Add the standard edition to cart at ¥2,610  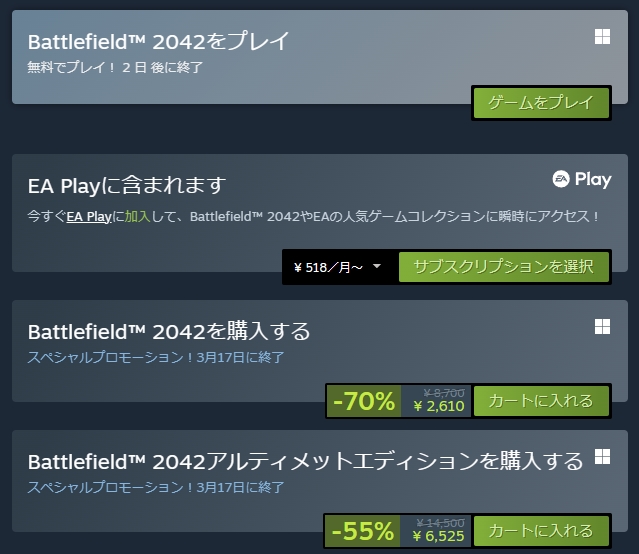tap(540, 401)
